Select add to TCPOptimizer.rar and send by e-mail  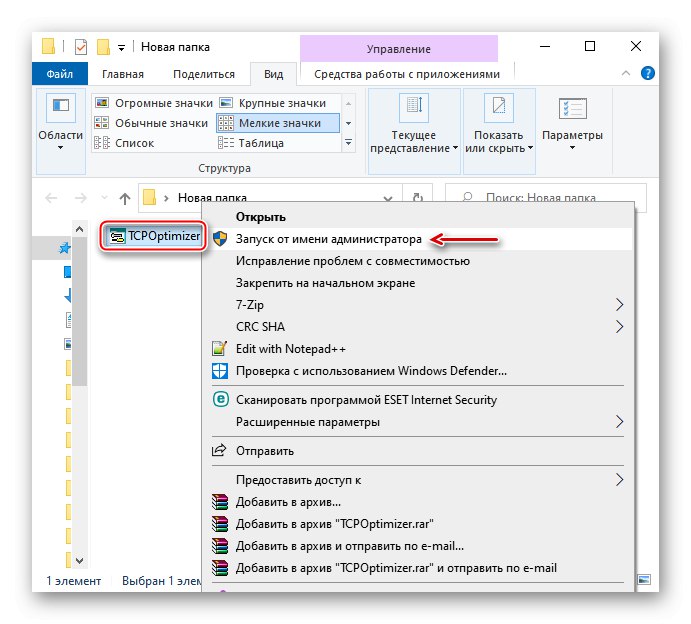point(419,568)
